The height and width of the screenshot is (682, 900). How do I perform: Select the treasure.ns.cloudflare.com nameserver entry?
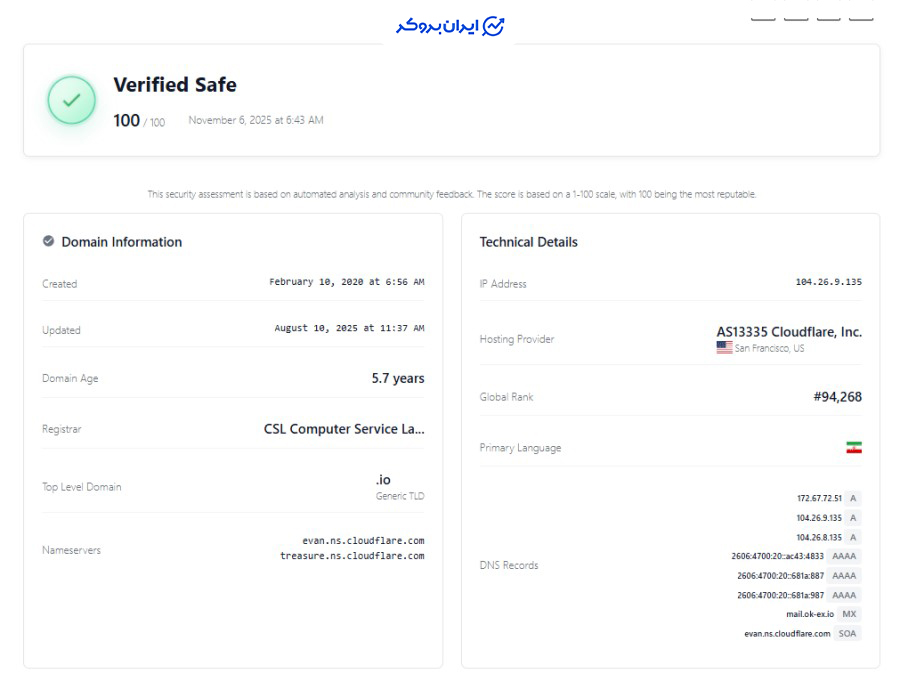click(352, 556)
